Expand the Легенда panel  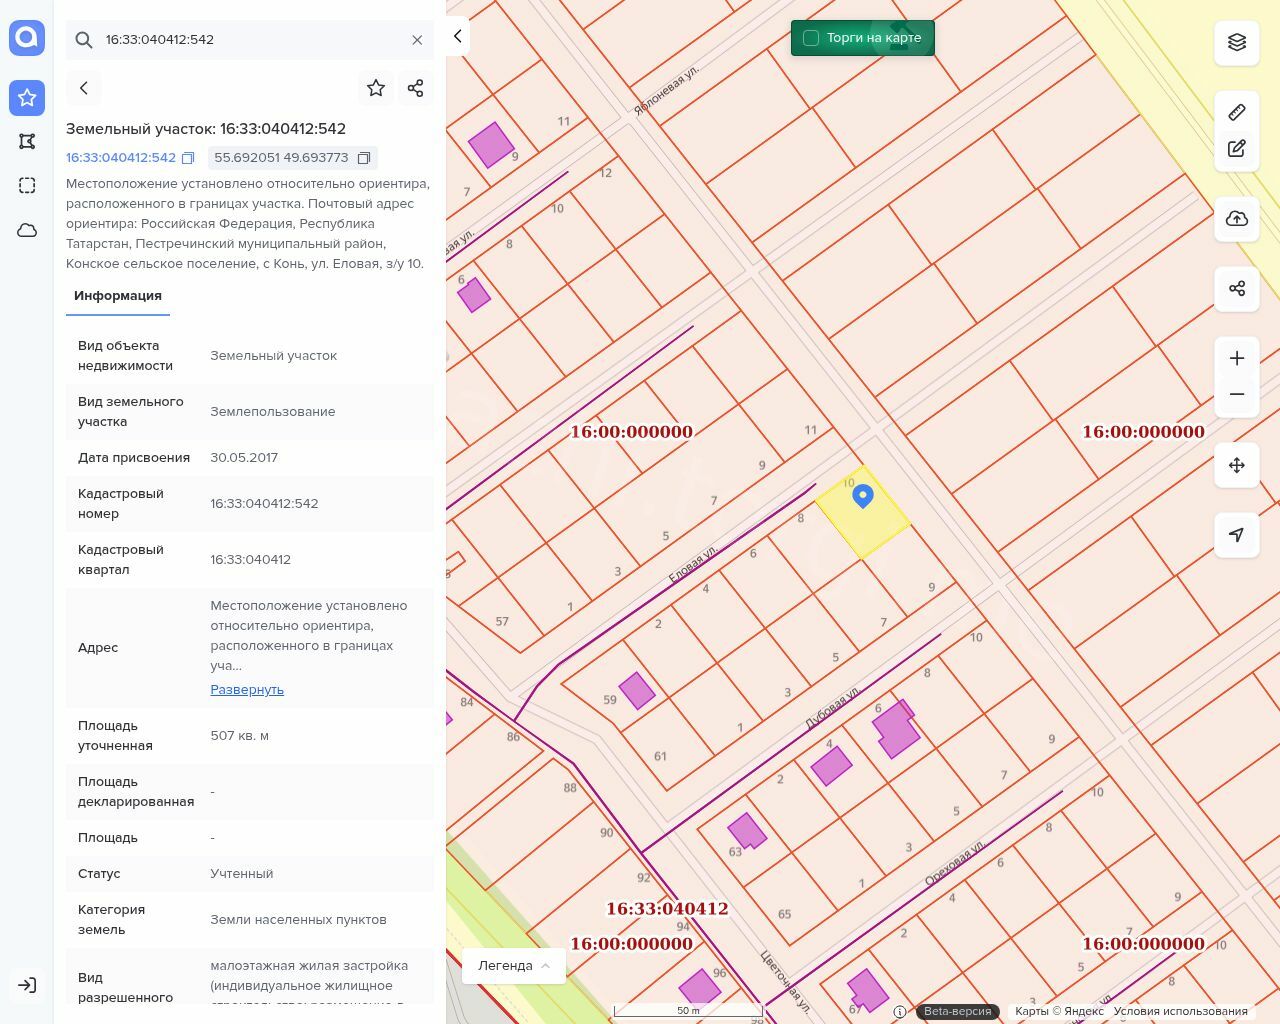tap(514, 965)
